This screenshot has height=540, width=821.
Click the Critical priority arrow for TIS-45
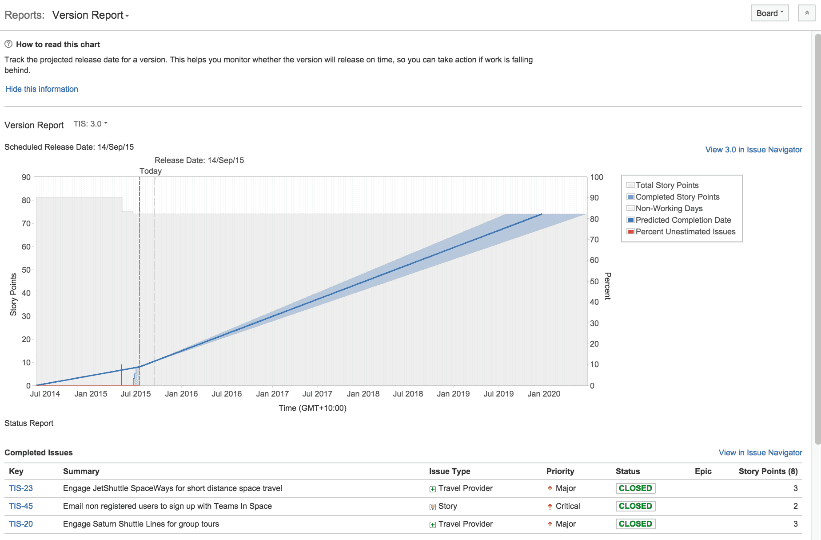pyautogui.click(x=550, y=506)
